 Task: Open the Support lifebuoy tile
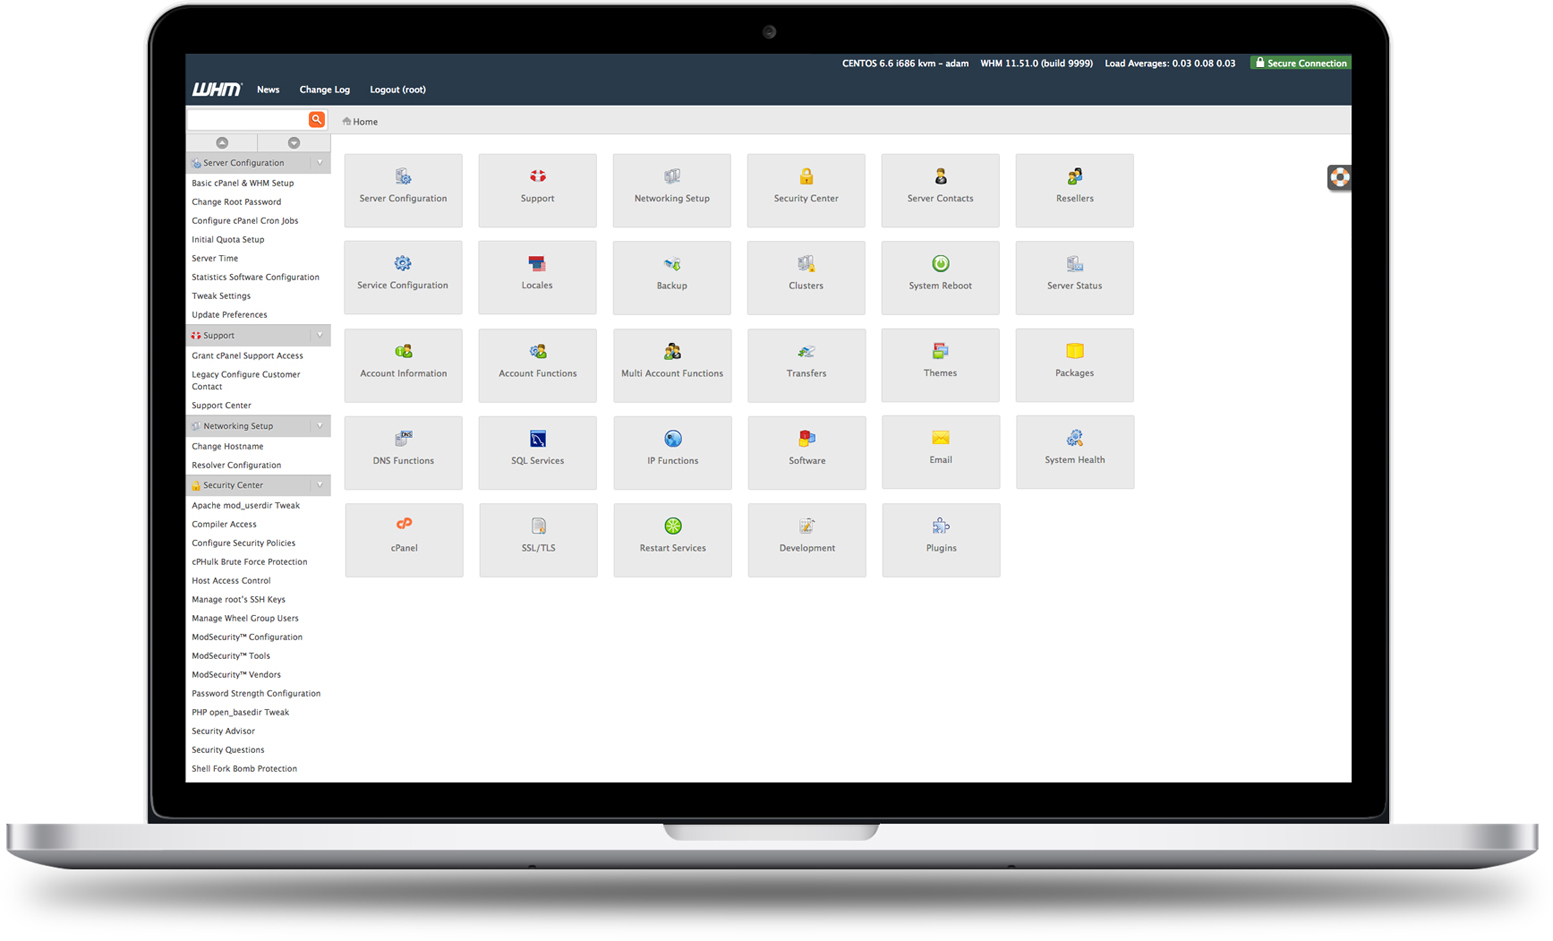click(537, 190)
